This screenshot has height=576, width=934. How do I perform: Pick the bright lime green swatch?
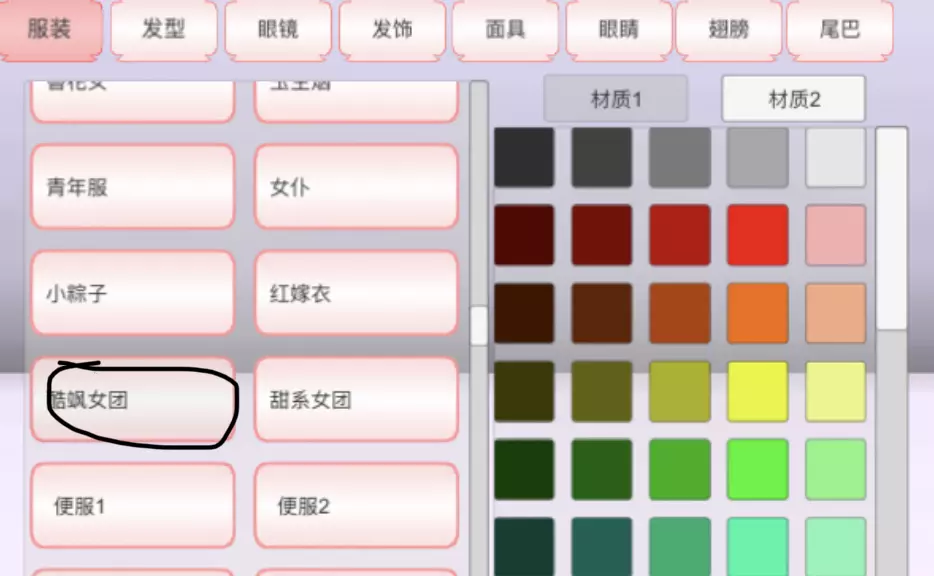758,469
